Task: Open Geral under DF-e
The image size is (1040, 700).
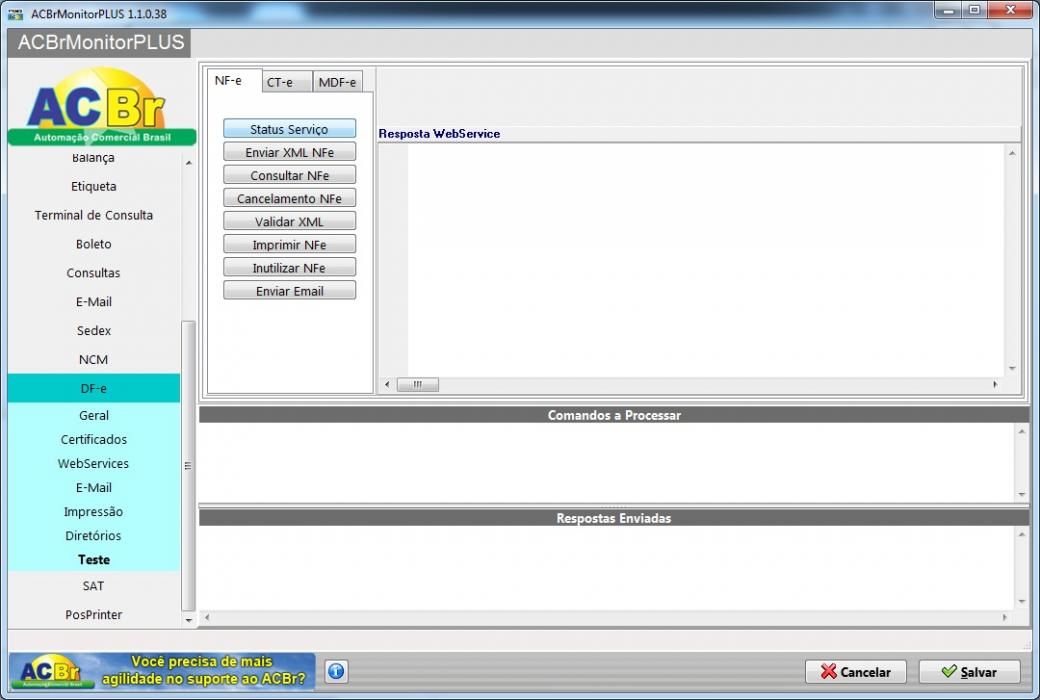Action: 94,415
